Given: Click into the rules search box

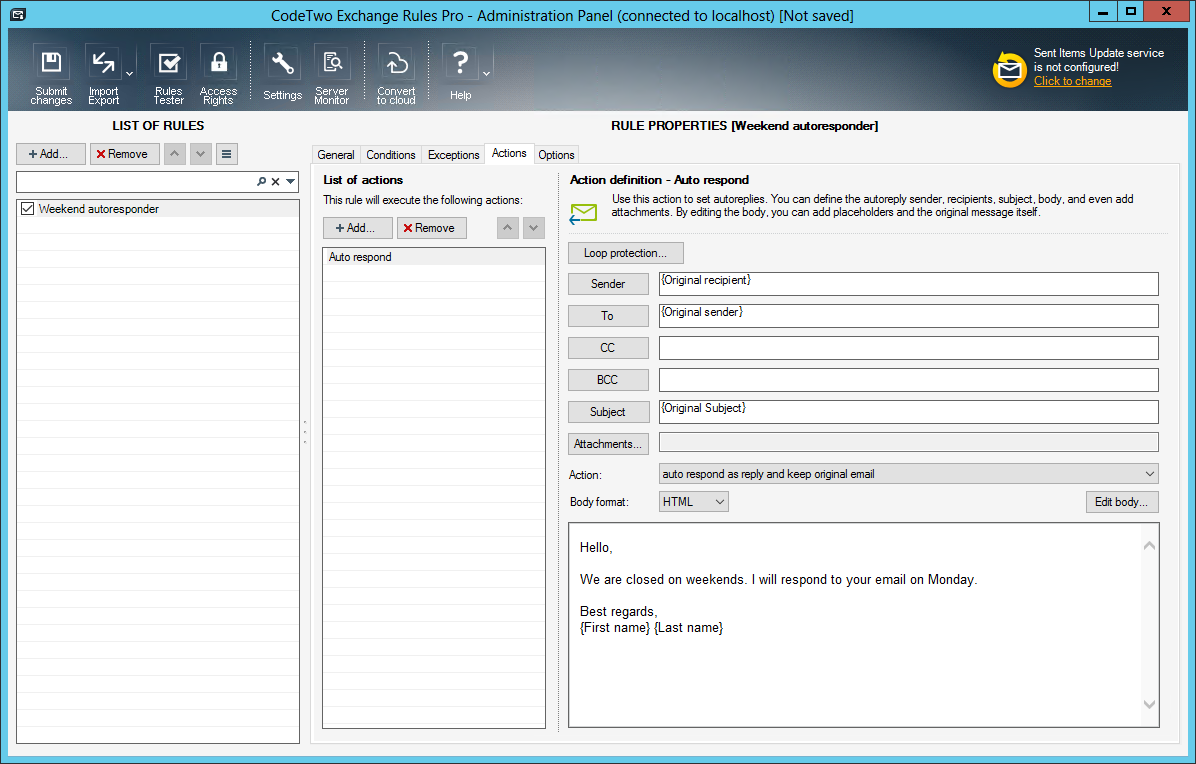Looking at the screenshot, I should [136, 181].
